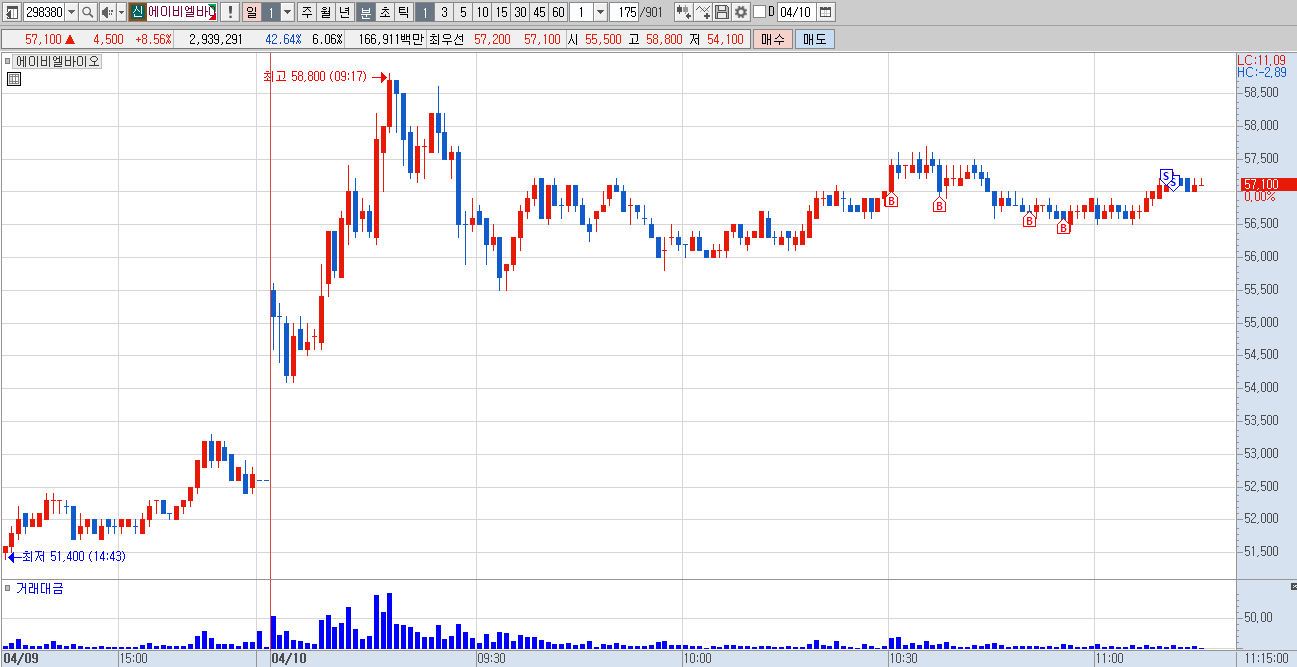The image size is (1297, 667).
Task: Click the add candlestick chart icon
Action: (684, 12)
